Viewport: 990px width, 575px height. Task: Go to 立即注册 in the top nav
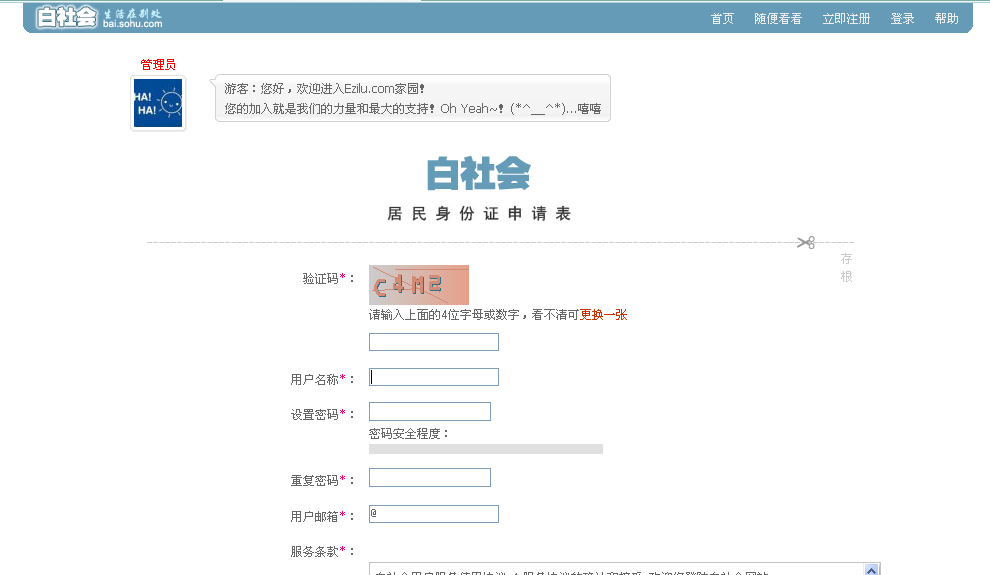846,19
